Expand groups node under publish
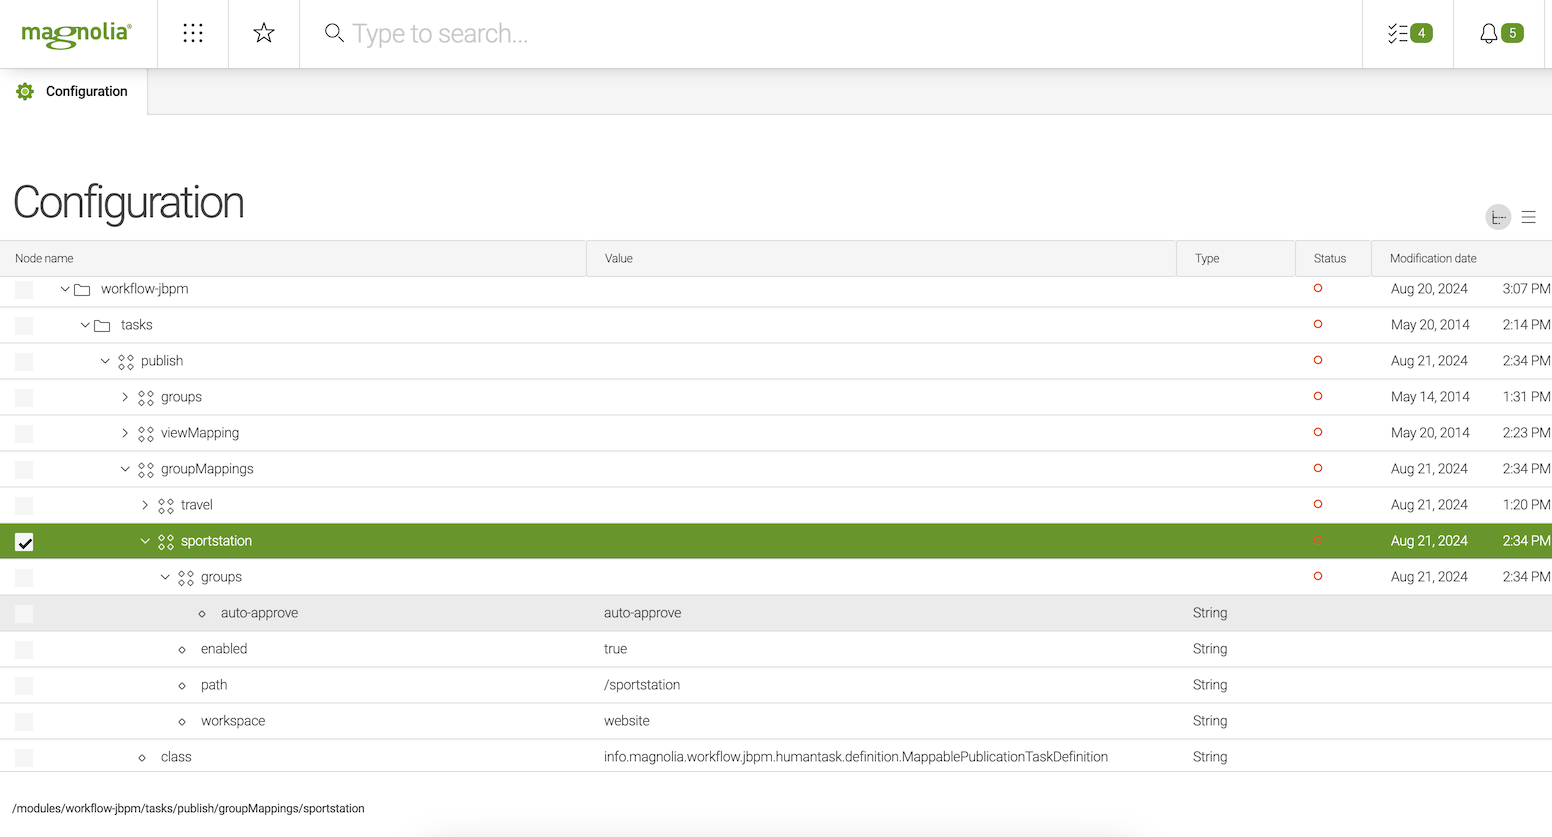The image size is (1552, 837). pos(125,397)
